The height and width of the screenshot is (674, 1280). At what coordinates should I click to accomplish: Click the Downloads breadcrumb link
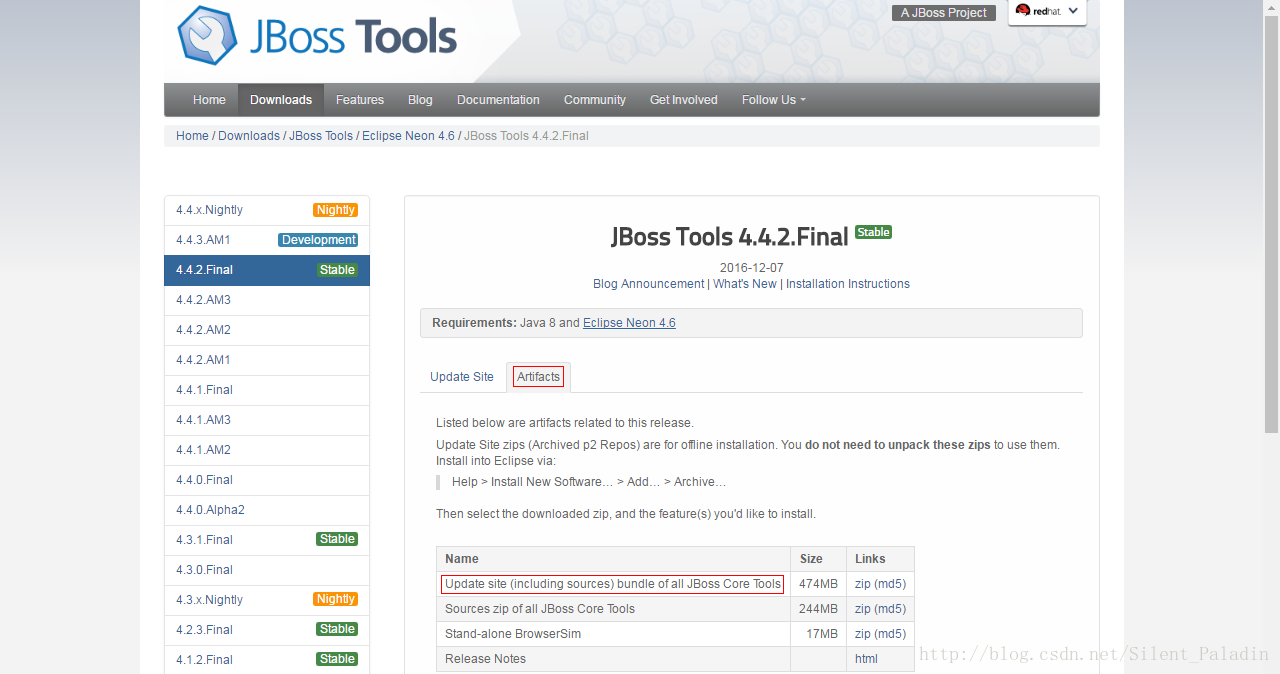click(249, 136)
